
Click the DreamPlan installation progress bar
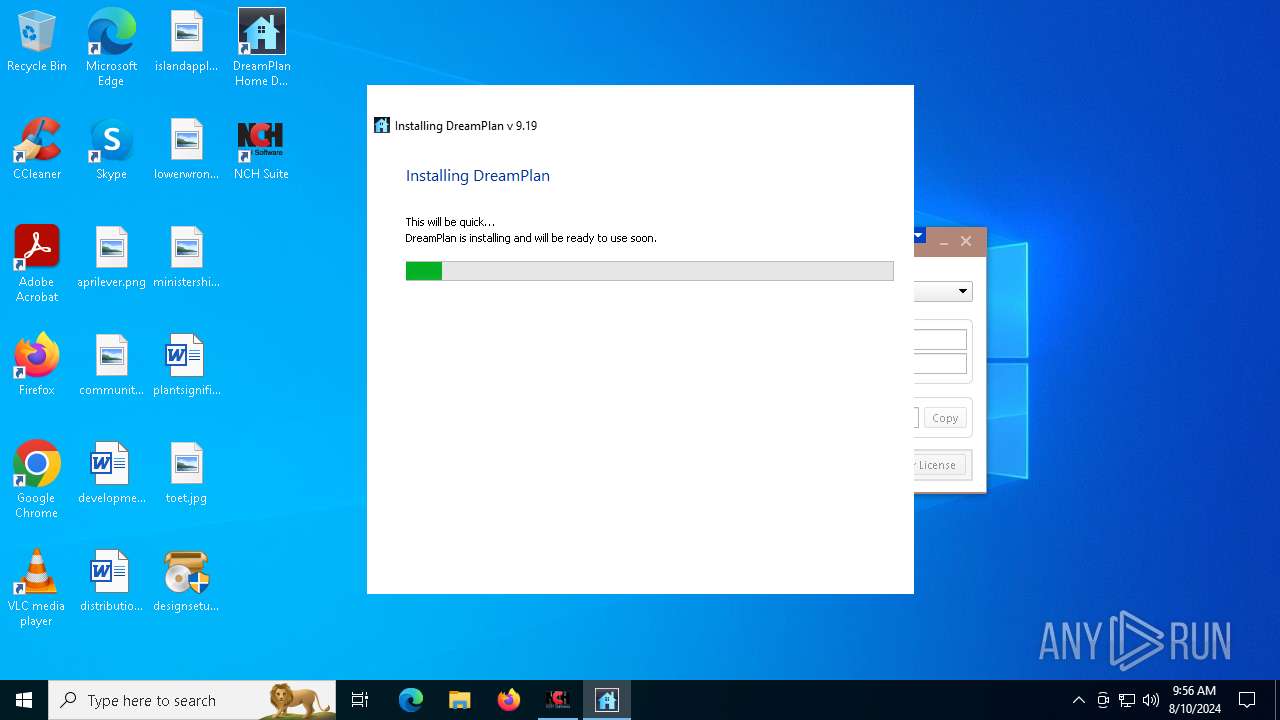point(649,271)
